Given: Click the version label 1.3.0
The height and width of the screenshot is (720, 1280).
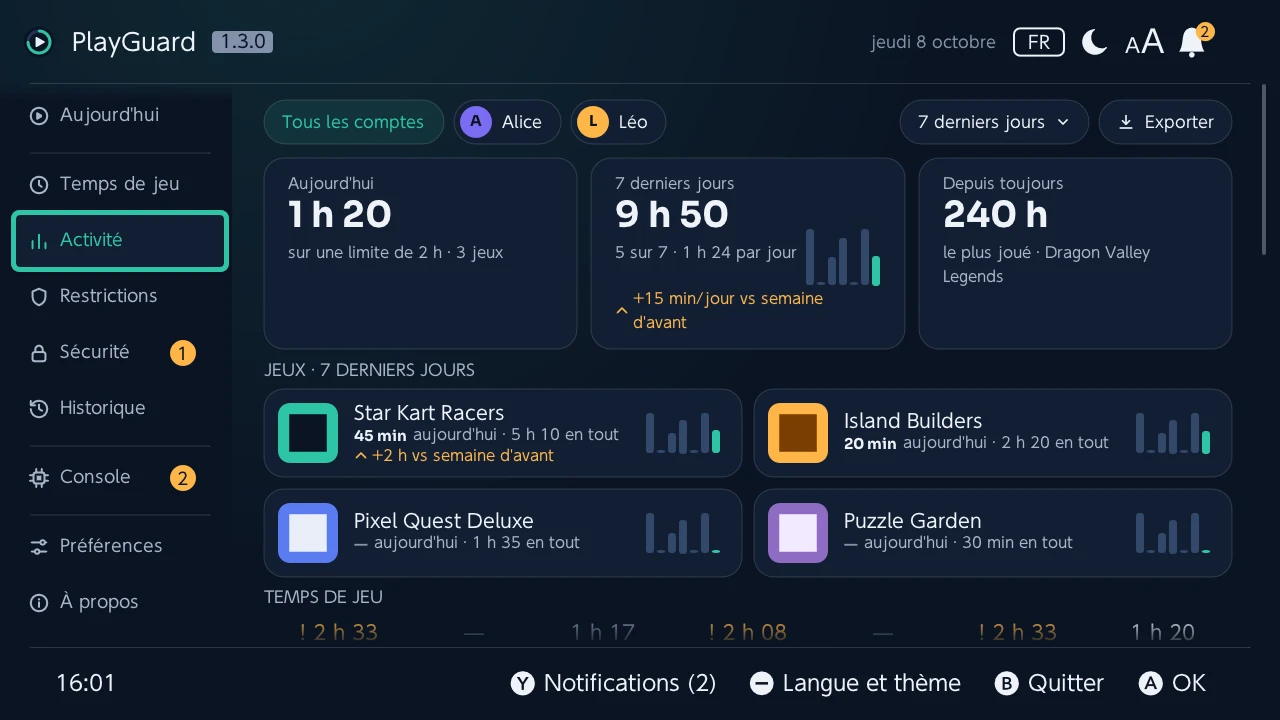Looking at the screenshot, I should click(242, 42).
